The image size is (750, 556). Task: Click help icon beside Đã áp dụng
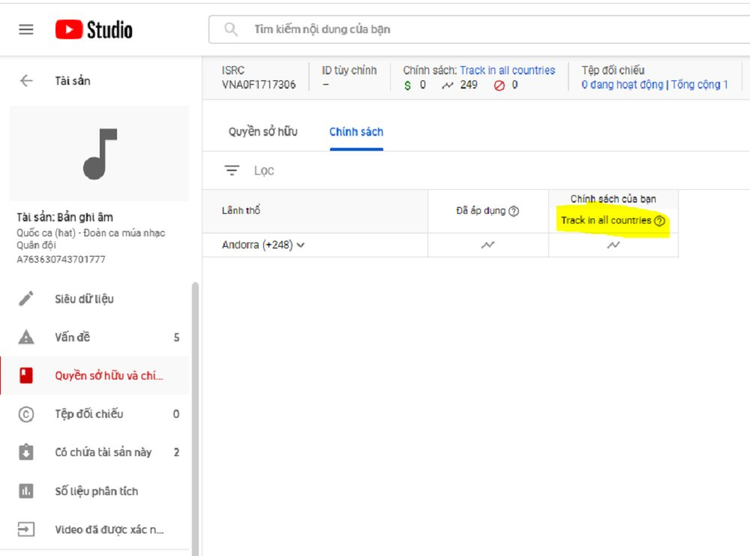pos(514,211)
